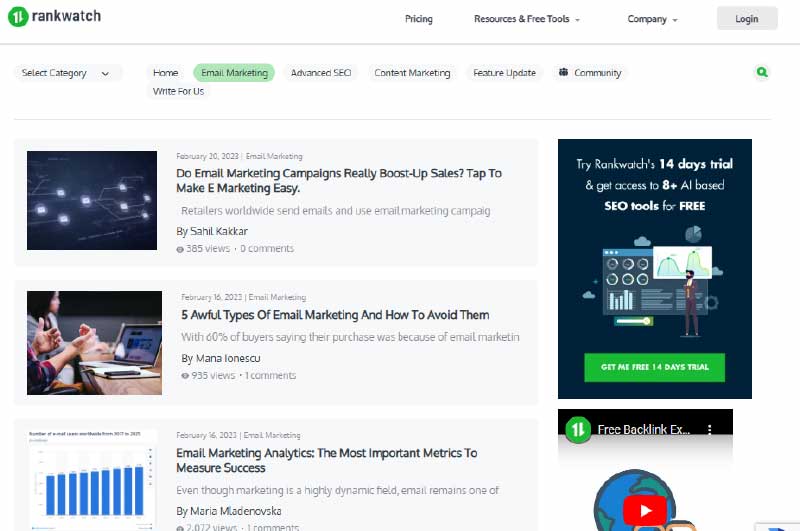Click the eye views icon for 935 views
Screen dimensions: 800x531
(185, 376)
